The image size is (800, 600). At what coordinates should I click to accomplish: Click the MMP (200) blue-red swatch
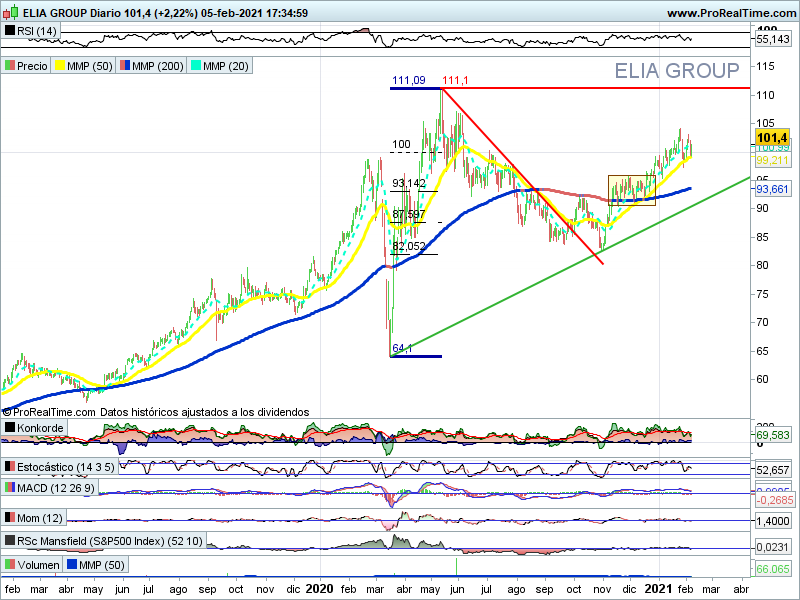coord(124,65)
